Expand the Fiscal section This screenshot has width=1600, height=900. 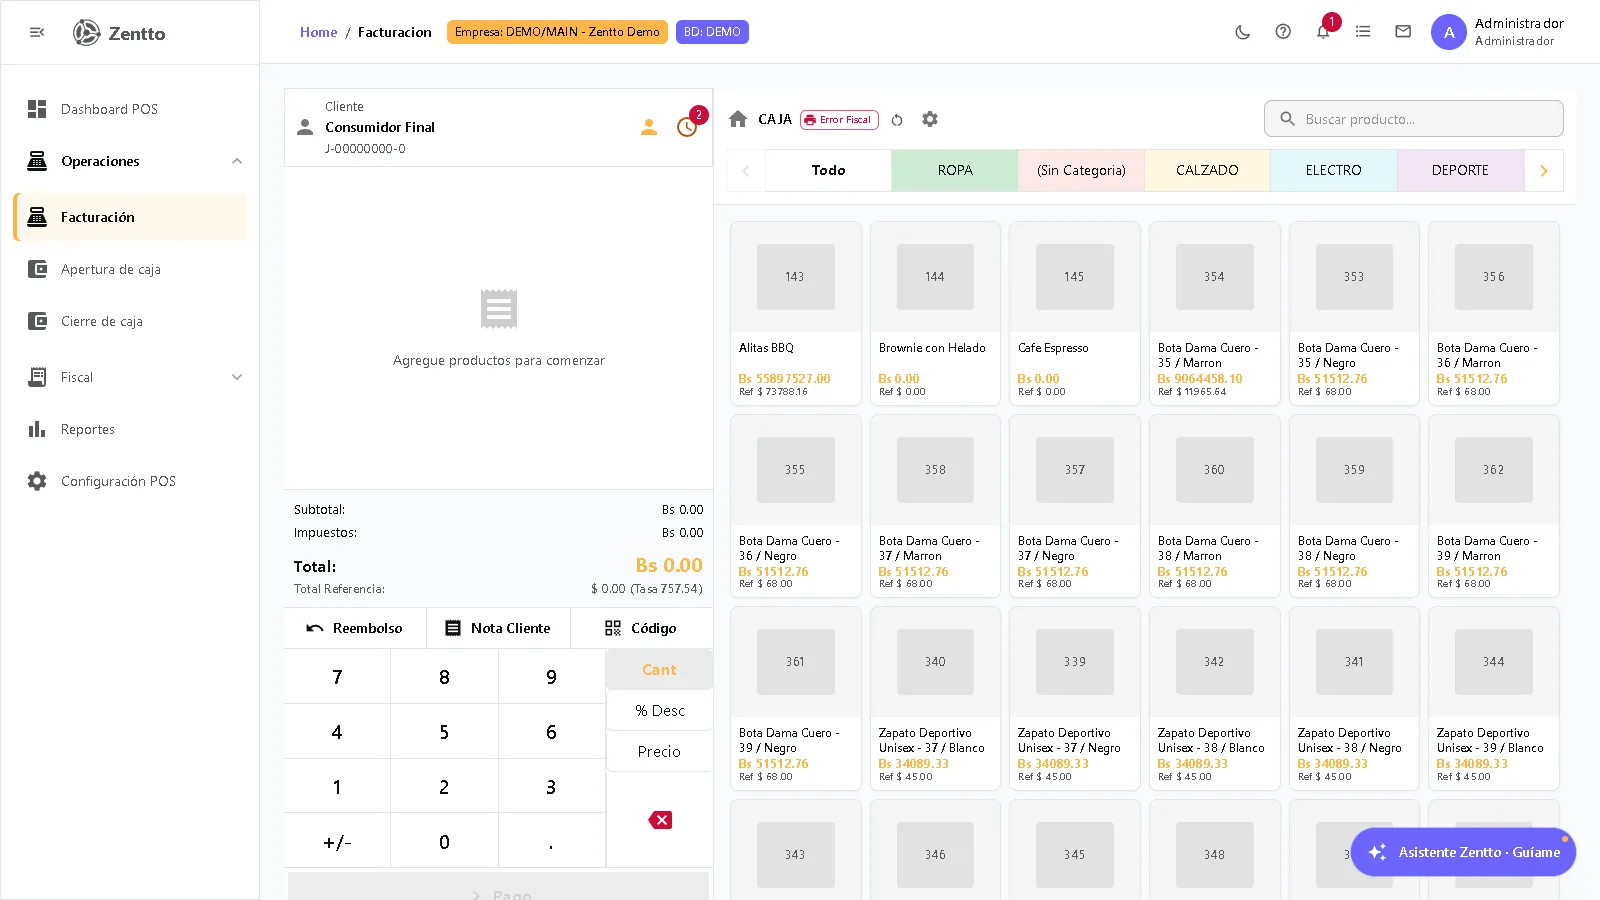pyautogui.click(x=130, y=377)
